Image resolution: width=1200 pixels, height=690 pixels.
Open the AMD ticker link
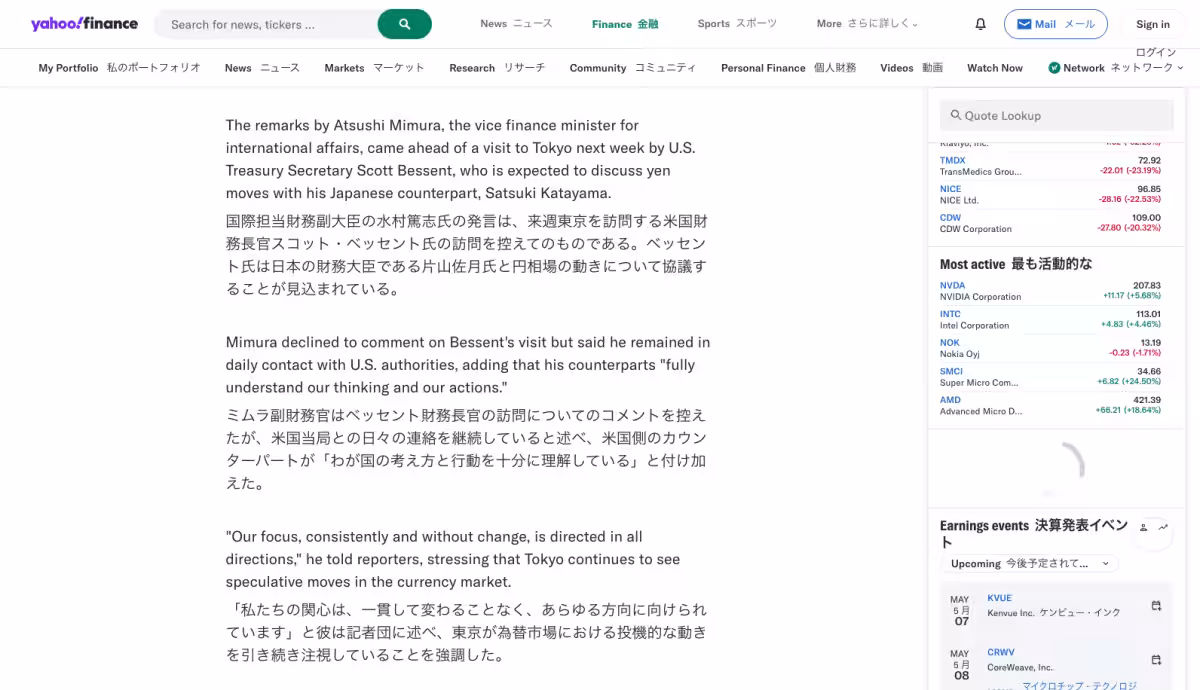tap(950, 399)
